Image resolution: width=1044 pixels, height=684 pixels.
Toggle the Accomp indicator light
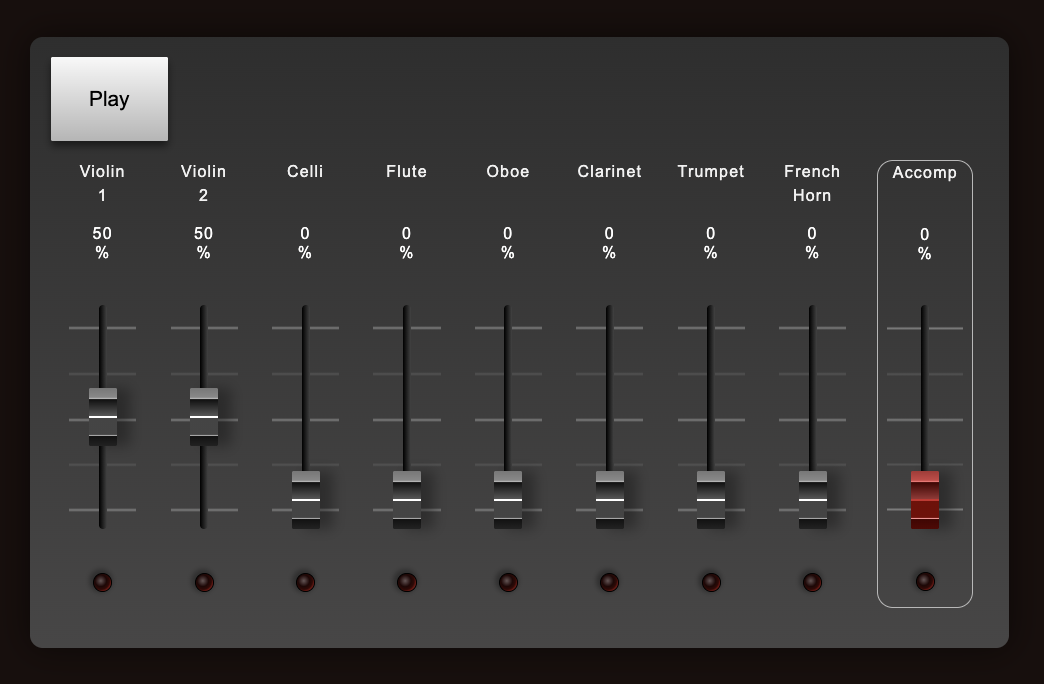point(925,581)
